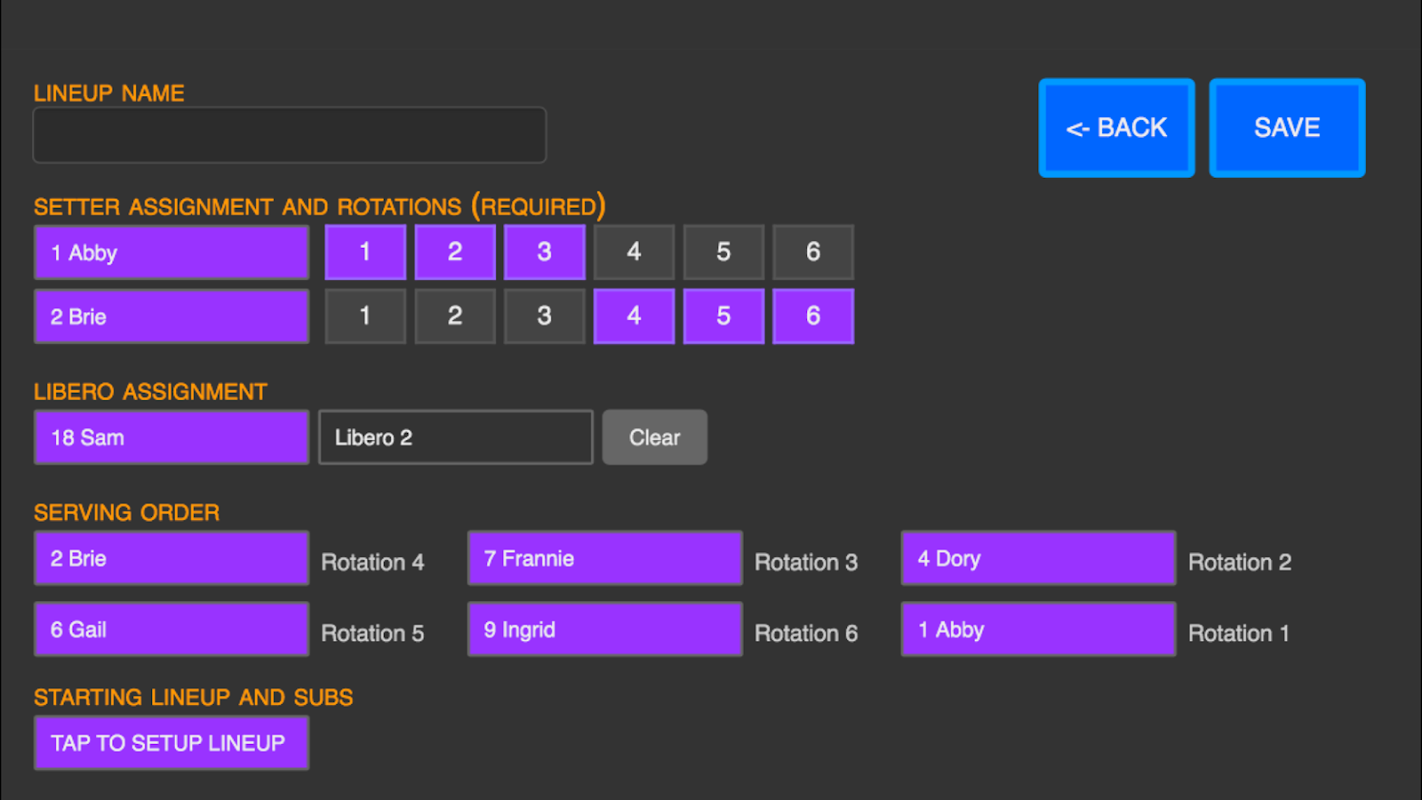This screenshot has height=800, width=1422.
Task: Clear the libero assignment
Action: point(654,437)
